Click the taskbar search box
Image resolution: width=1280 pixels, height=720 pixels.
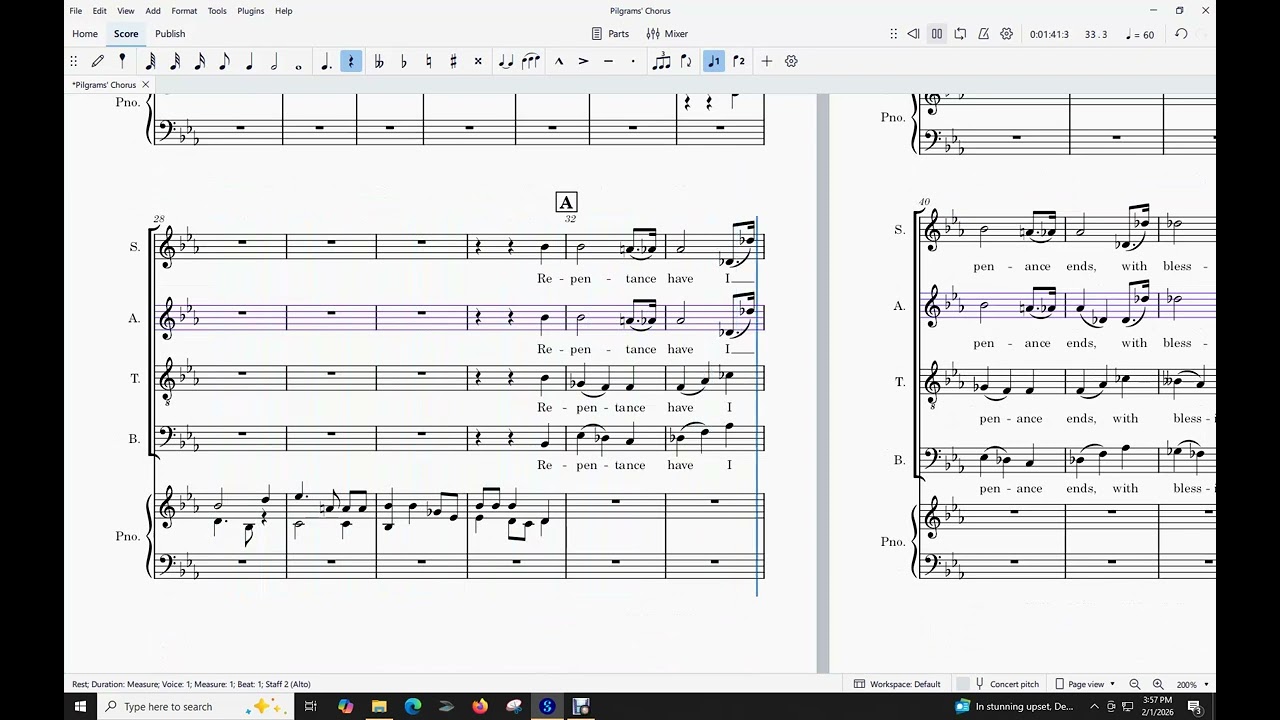coord(195,706)
